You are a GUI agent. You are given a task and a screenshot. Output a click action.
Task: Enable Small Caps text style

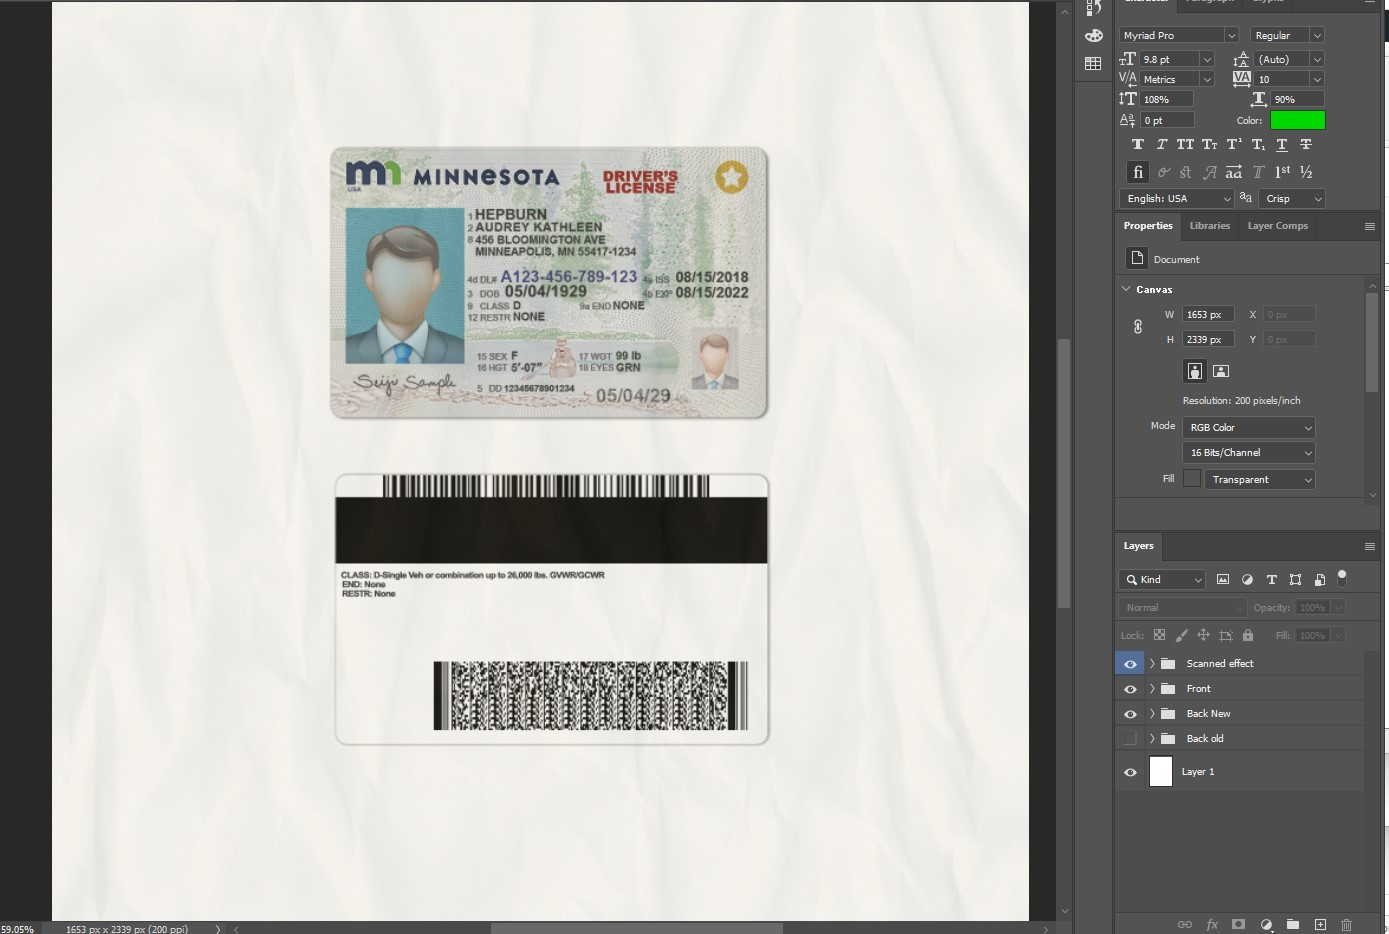pos(1209,144)
